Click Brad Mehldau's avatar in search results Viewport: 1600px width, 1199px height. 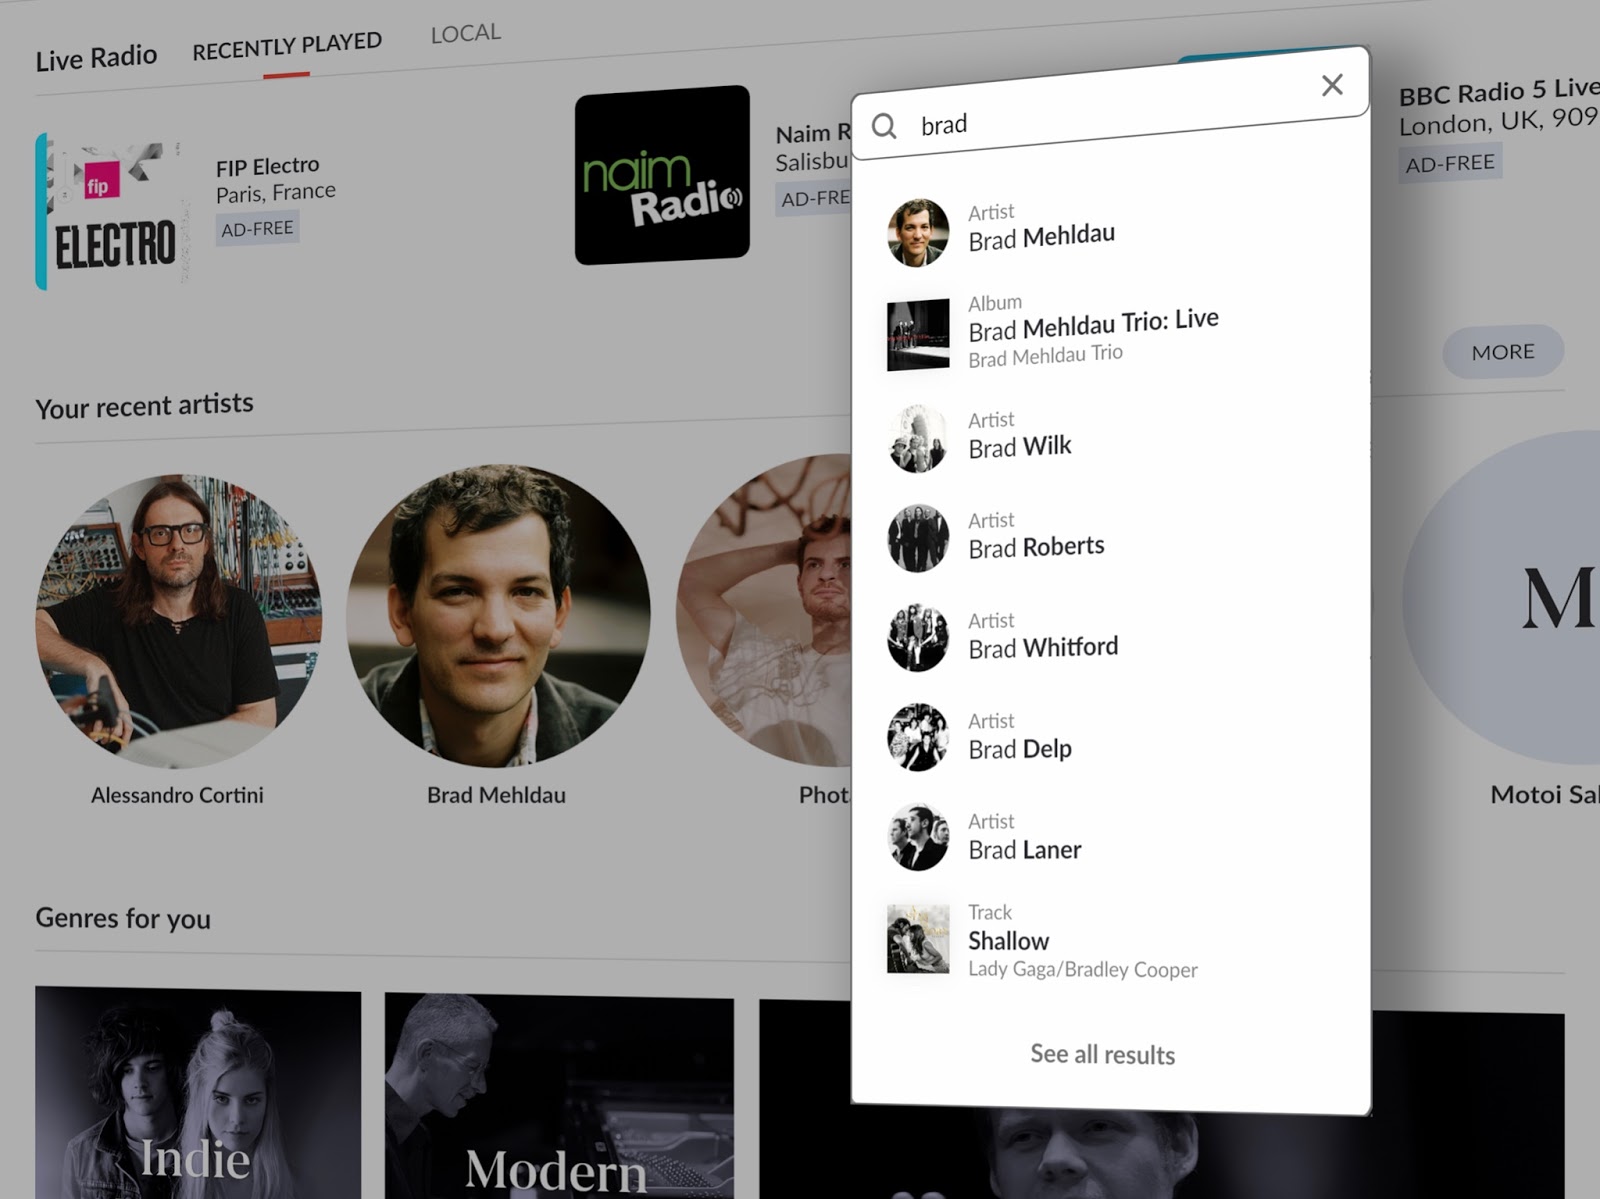tap(918, 232)
